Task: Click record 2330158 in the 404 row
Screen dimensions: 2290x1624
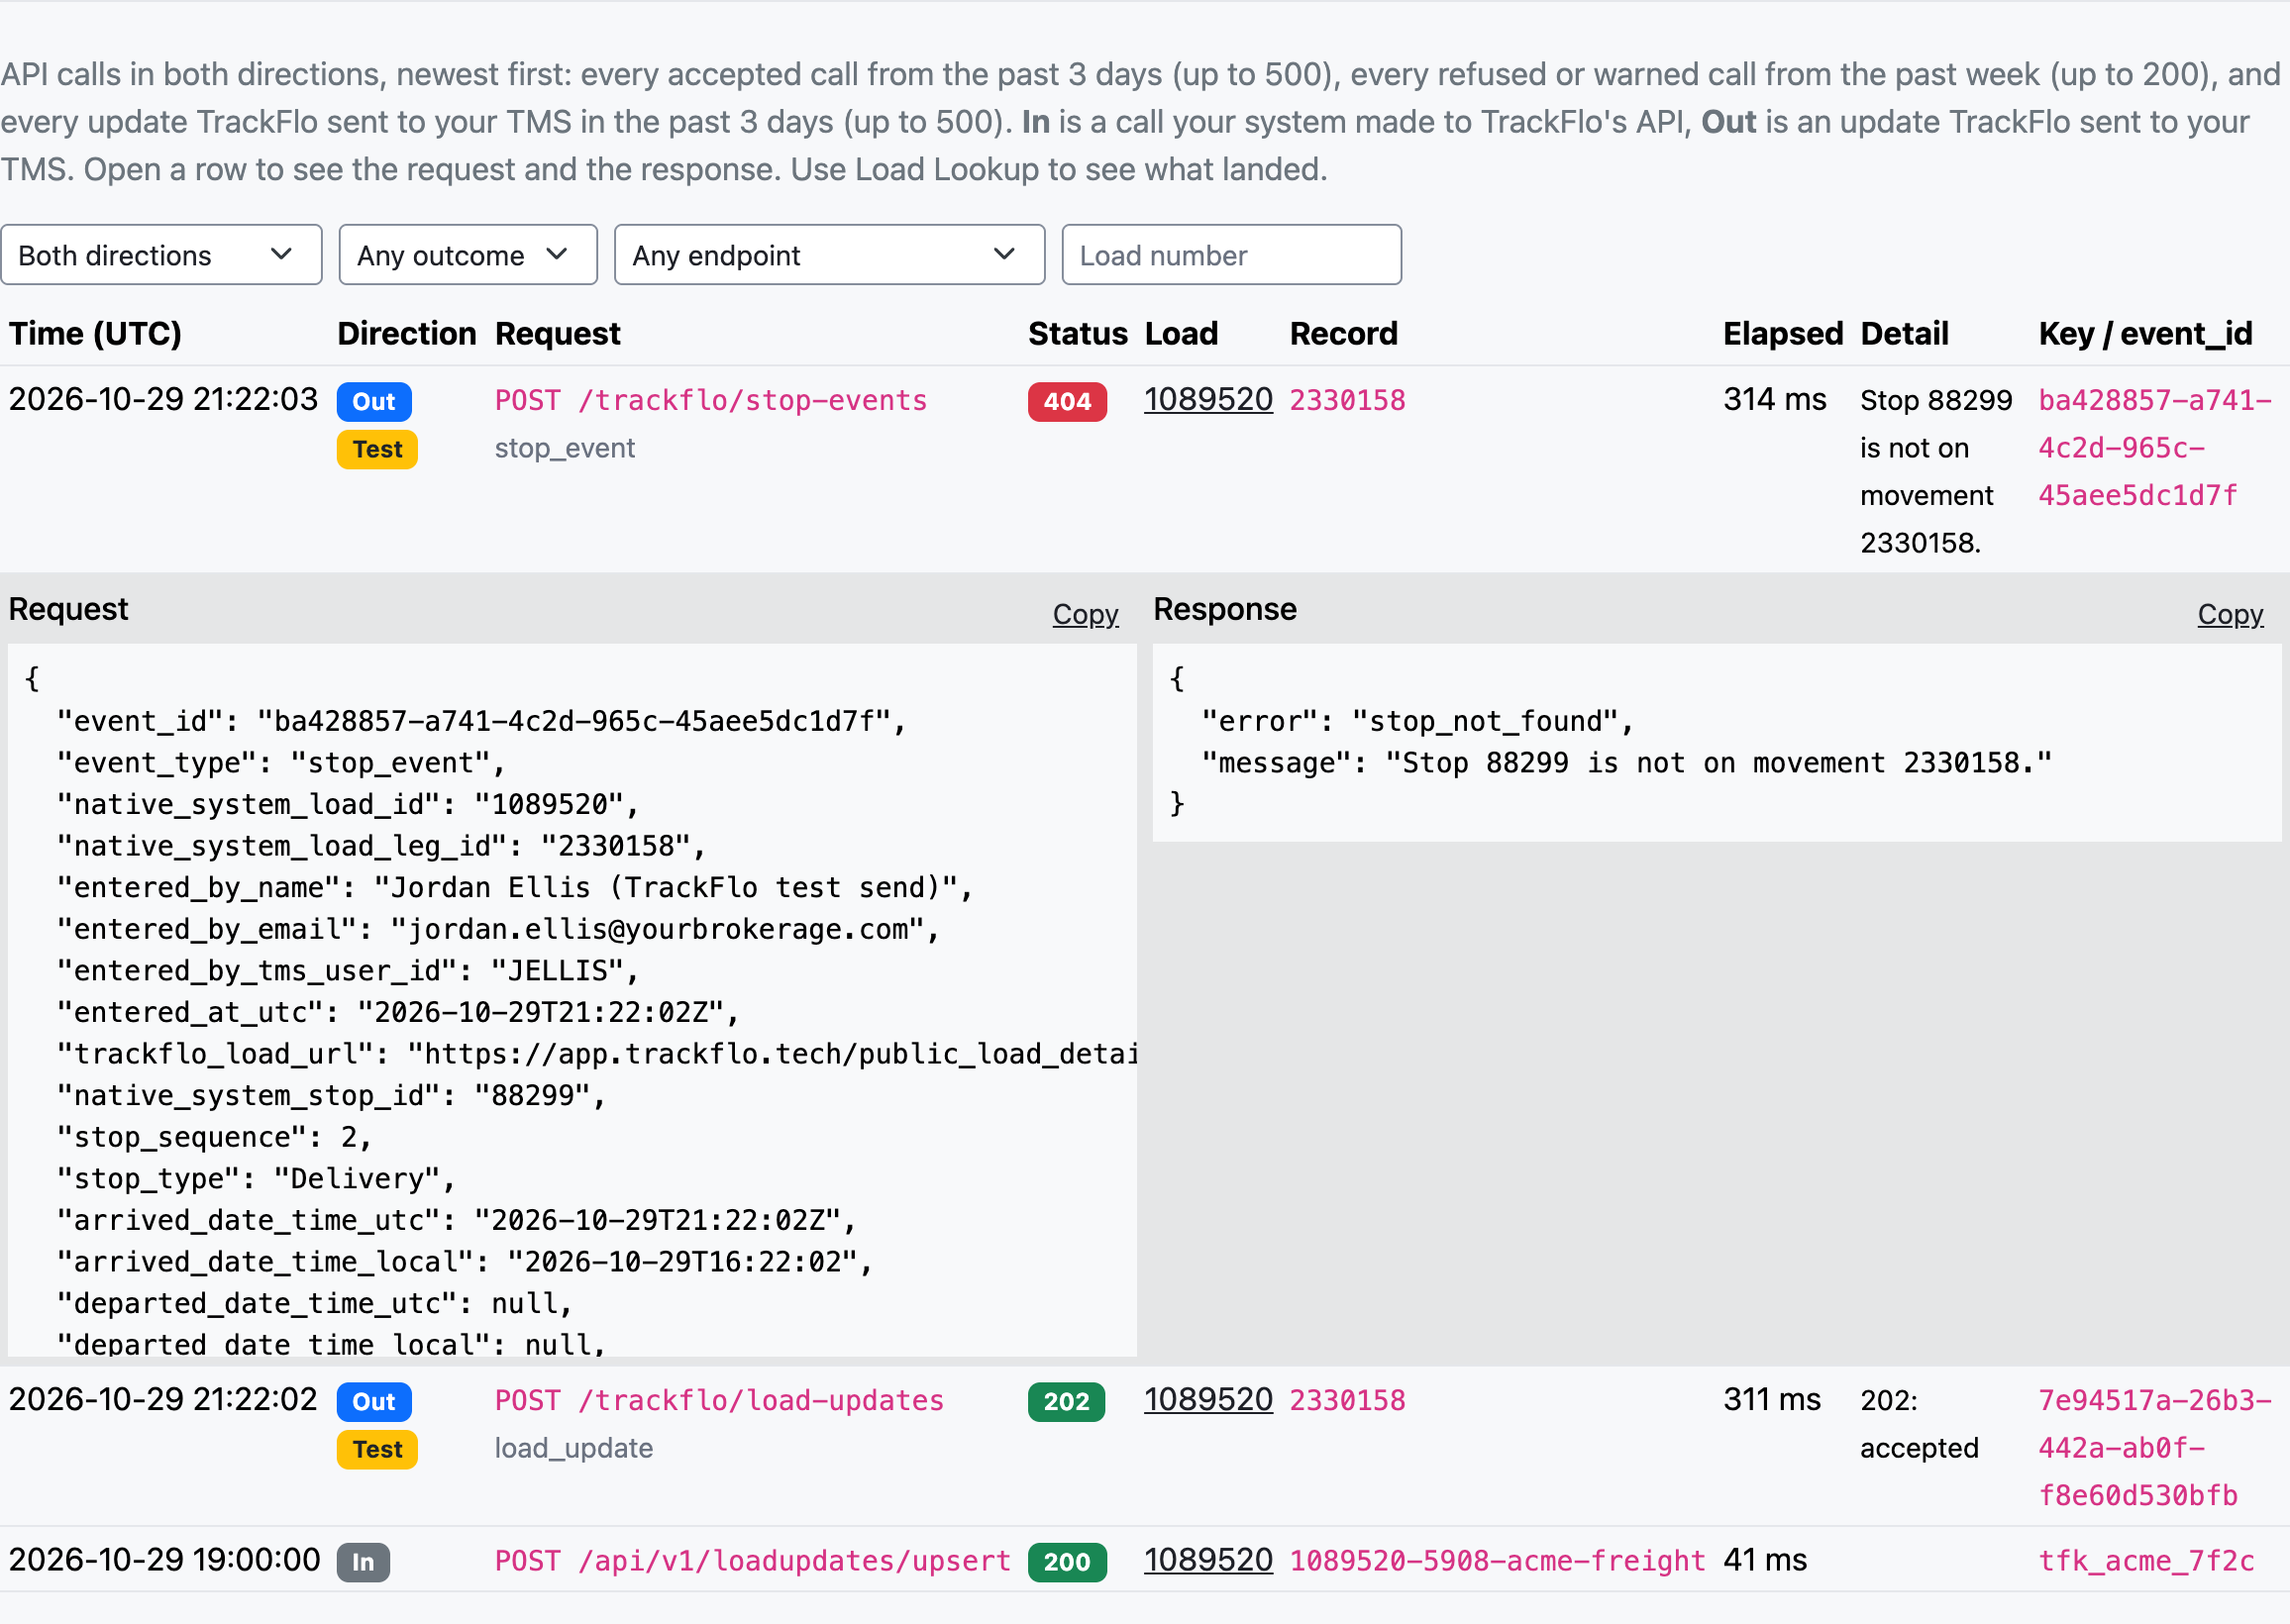Action: pyautogui.click(x=1347, y=401)
